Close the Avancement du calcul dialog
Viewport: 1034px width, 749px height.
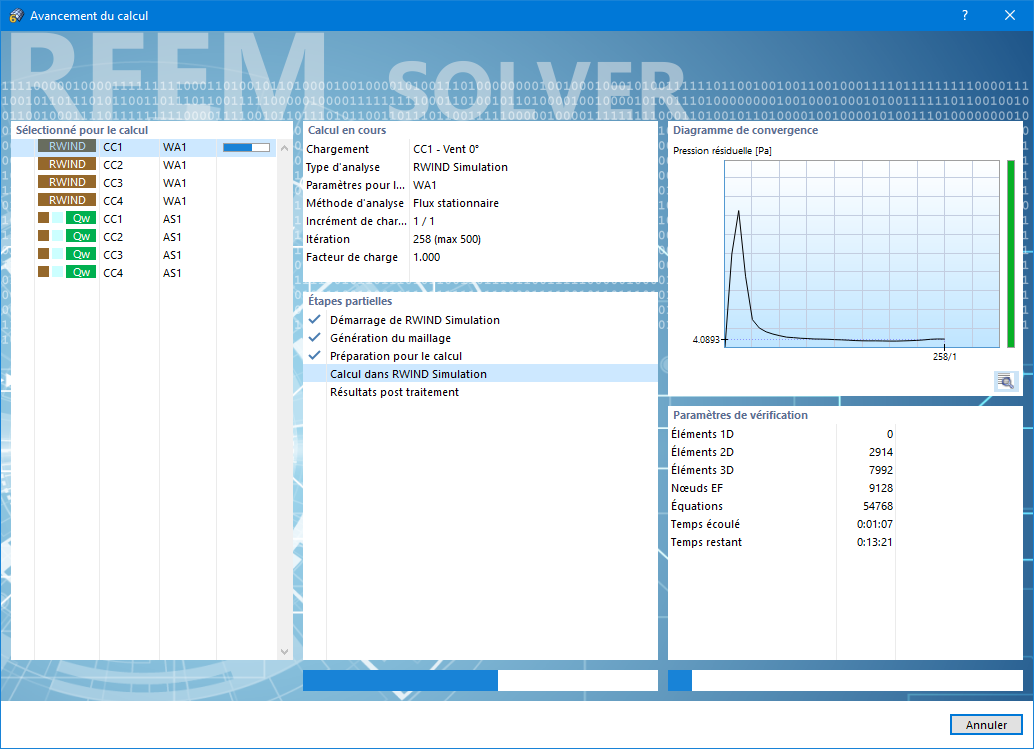point(1010,15)
